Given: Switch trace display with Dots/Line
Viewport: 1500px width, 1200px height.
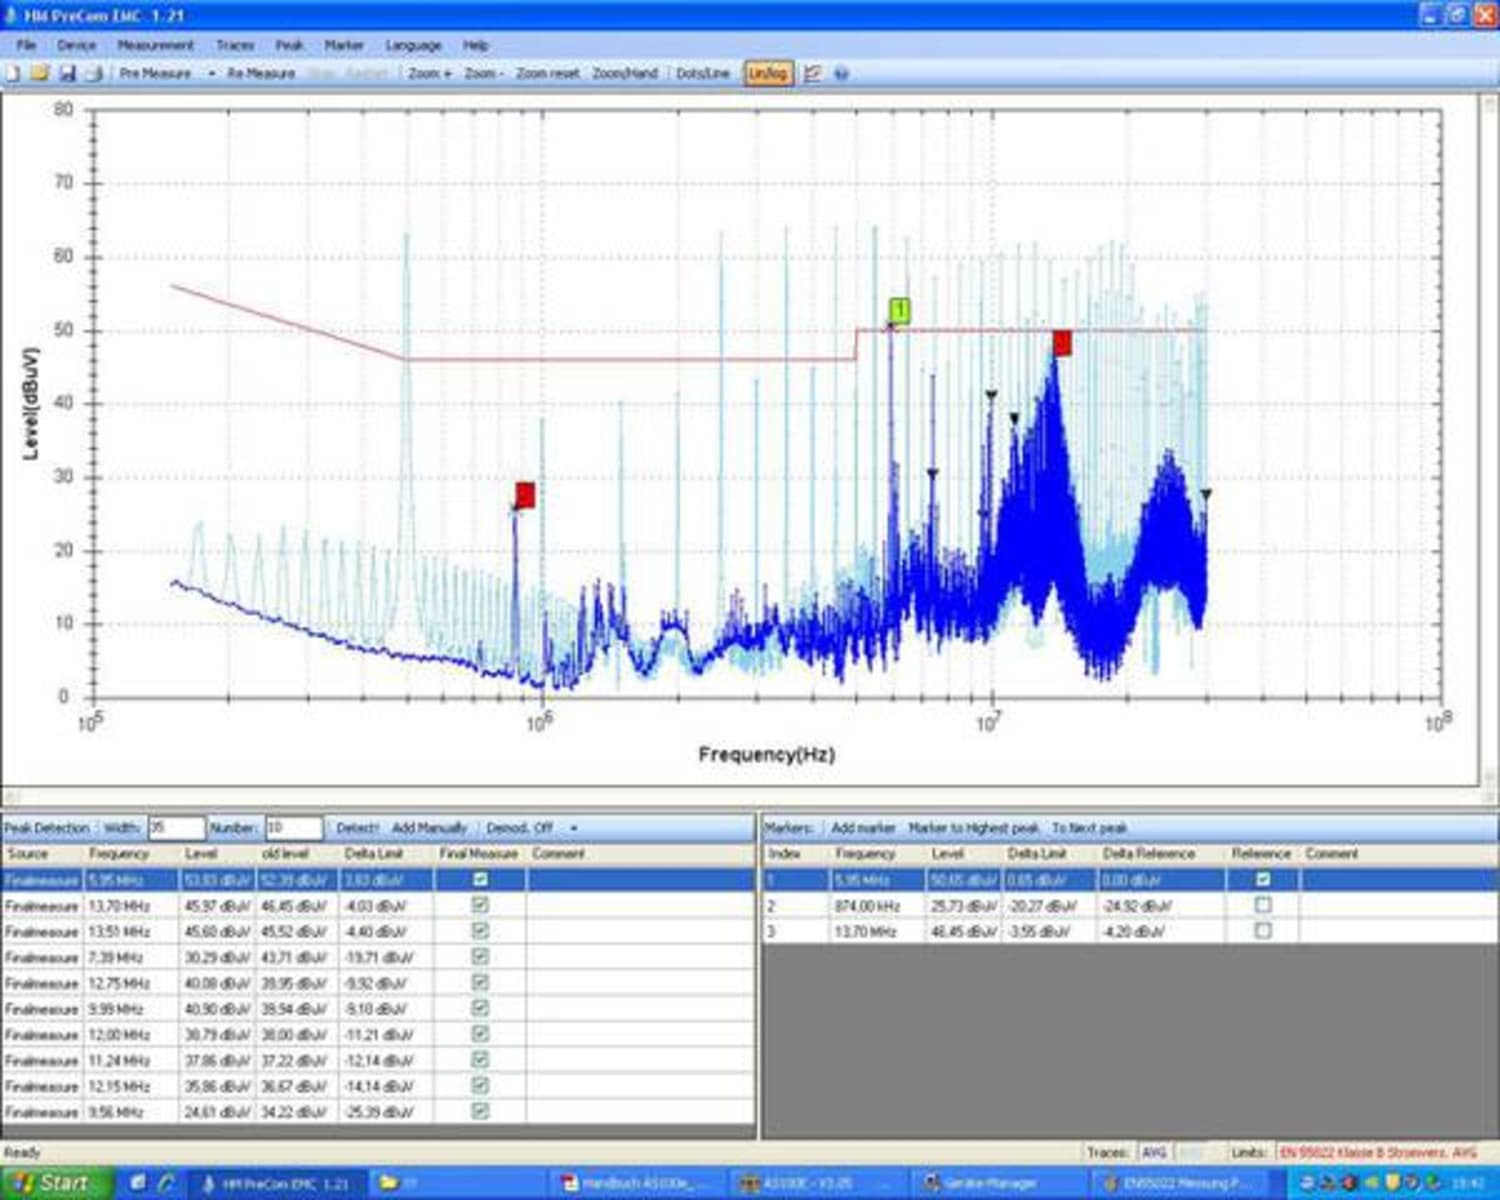Looking at the screenshot, I should tap(705, 74).
